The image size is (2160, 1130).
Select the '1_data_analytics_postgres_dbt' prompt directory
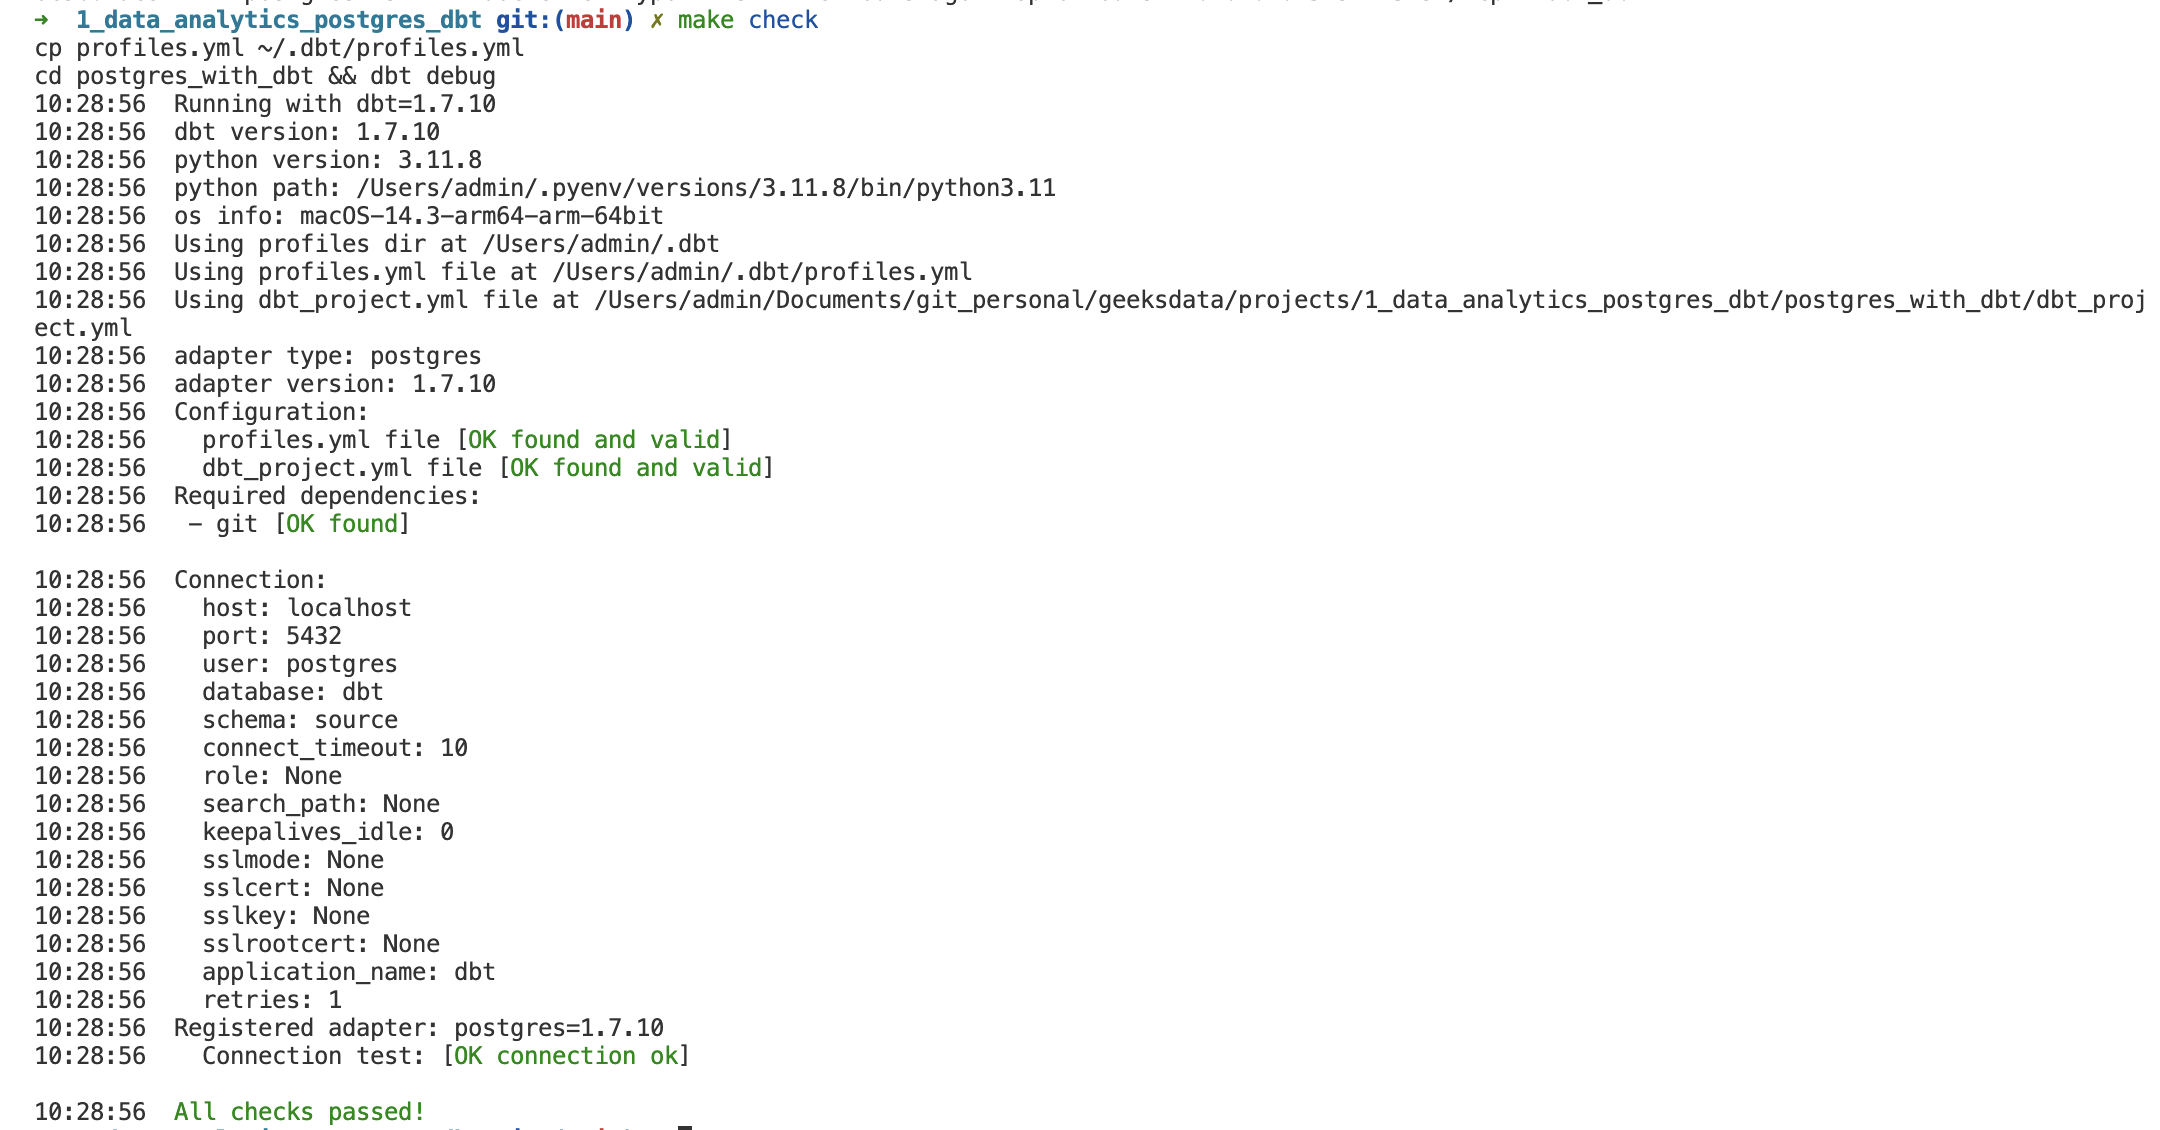[279, 21]
